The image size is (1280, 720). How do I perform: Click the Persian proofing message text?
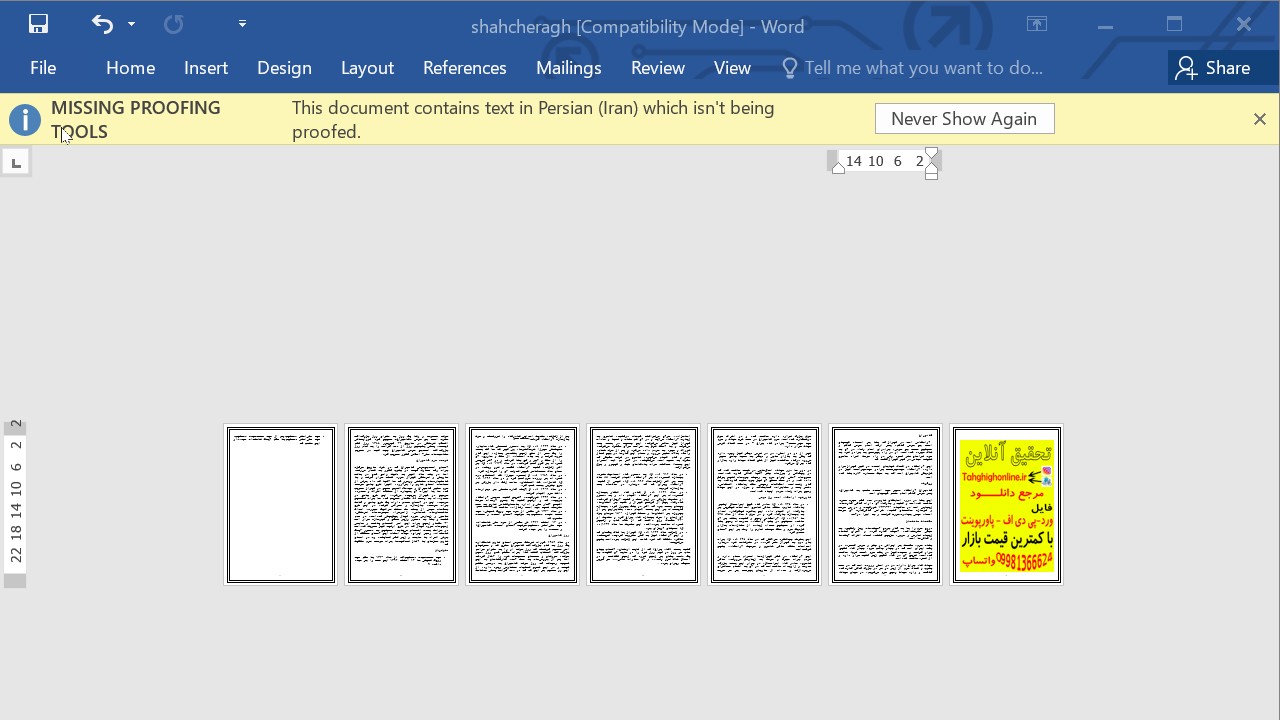[x=533, y=120]
